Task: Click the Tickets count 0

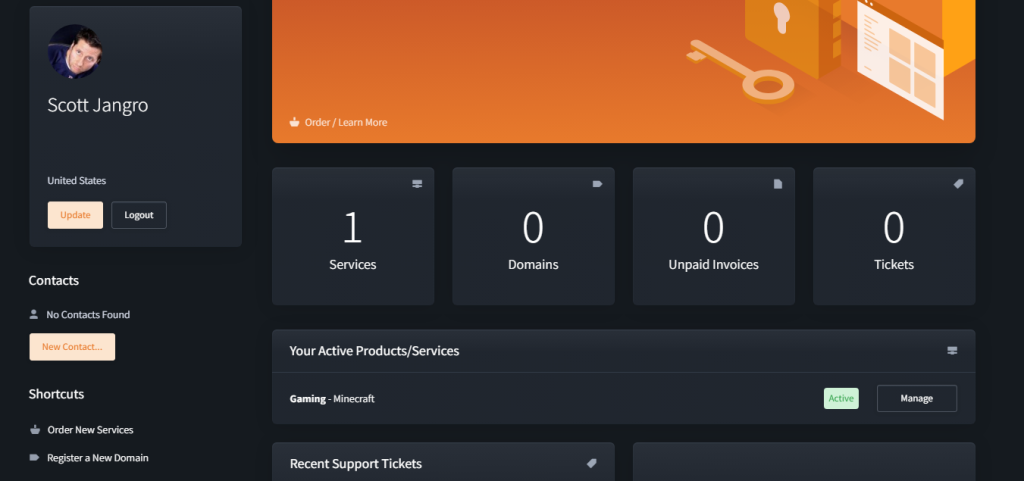Action: 893,228
